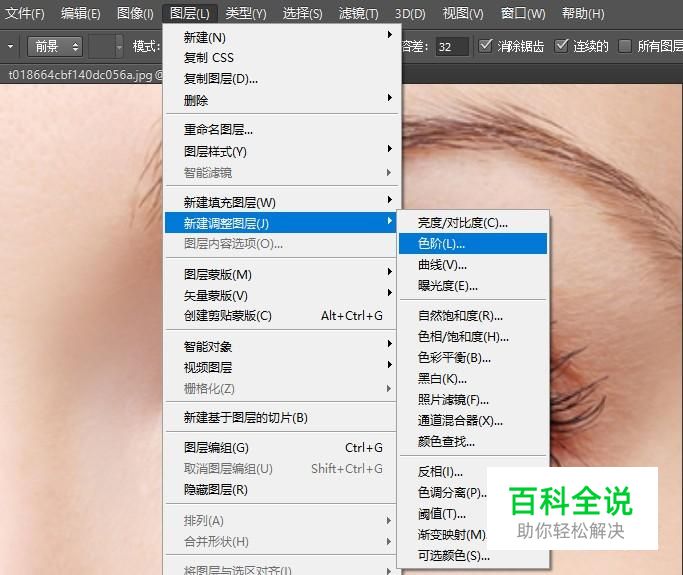This screenshot has height=575, width=683.
Task: Choose 隐藏图层(R) menu item
Action: pyautogui.click(x=281, y=489)
